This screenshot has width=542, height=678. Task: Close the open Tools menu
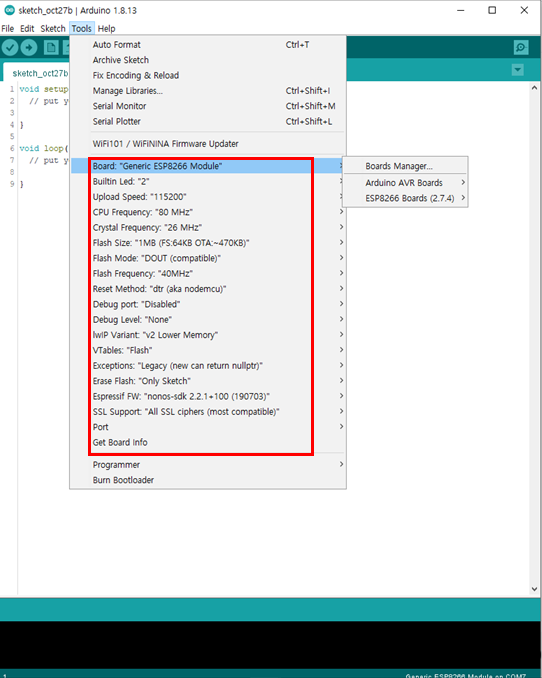81,29
